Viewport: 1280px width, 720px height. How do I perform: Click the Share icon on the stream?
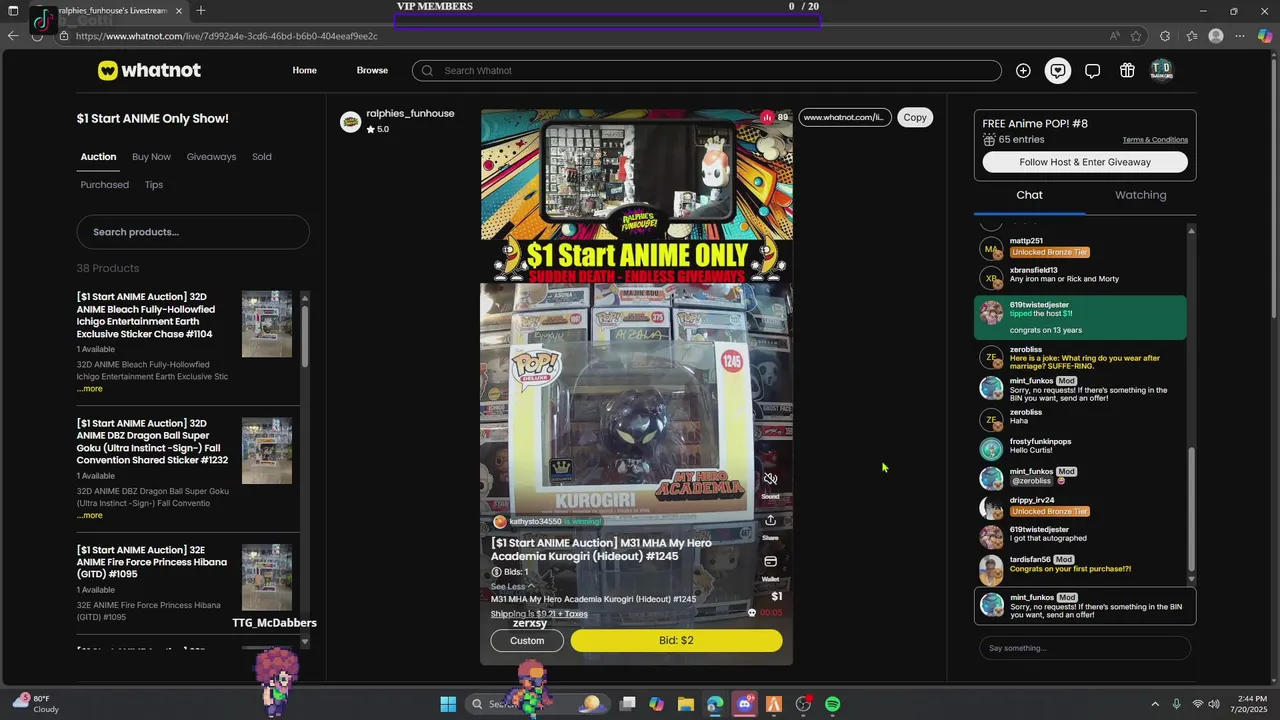tap(770, 520)
